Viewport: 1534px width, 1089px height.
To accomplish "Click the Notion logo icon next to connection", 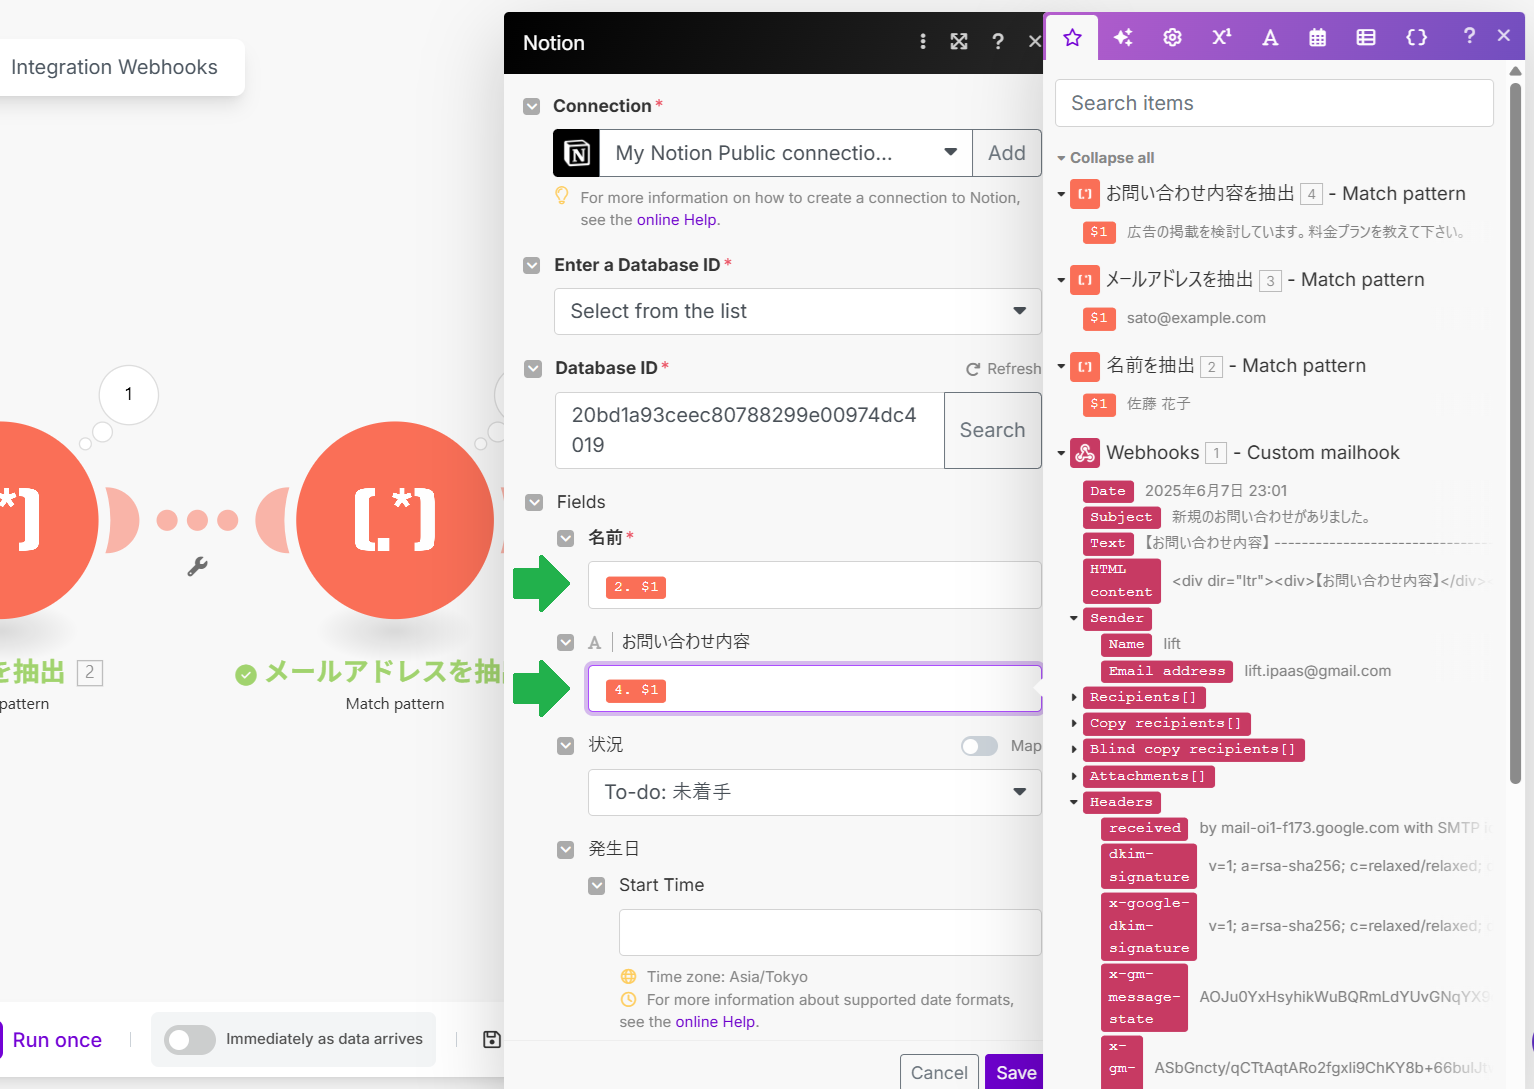I will (x=577, y=153).
